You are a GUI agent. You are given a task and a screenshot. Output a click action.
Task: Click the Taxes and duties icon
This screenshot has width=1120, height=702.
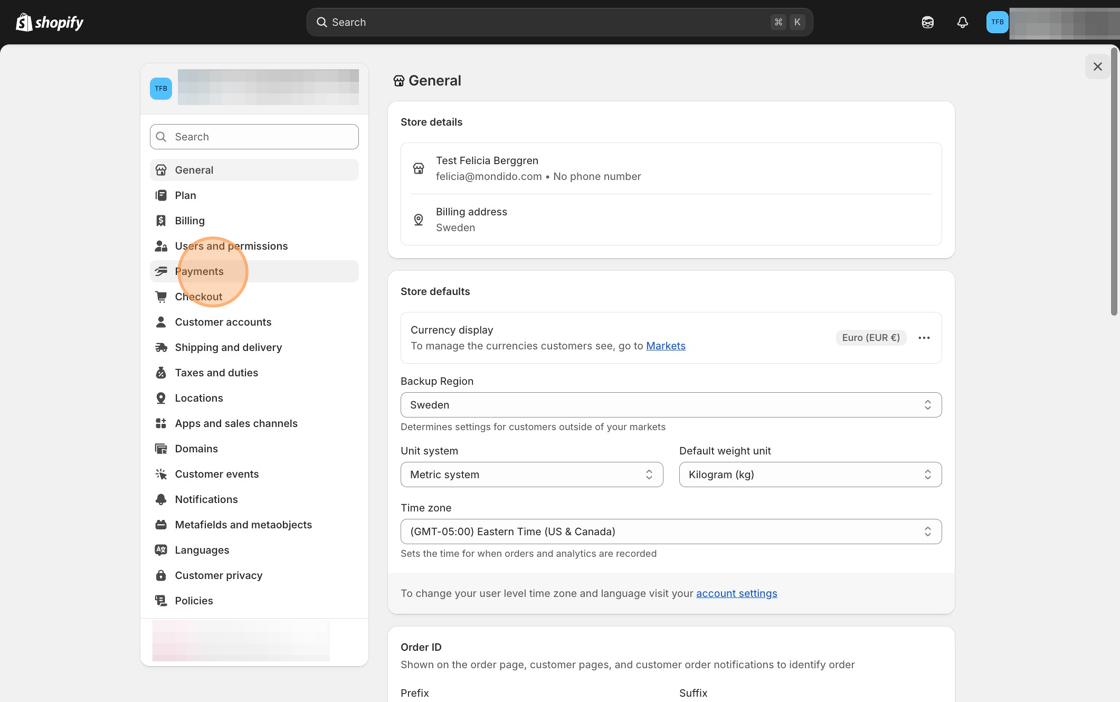(x=161, y=373)
